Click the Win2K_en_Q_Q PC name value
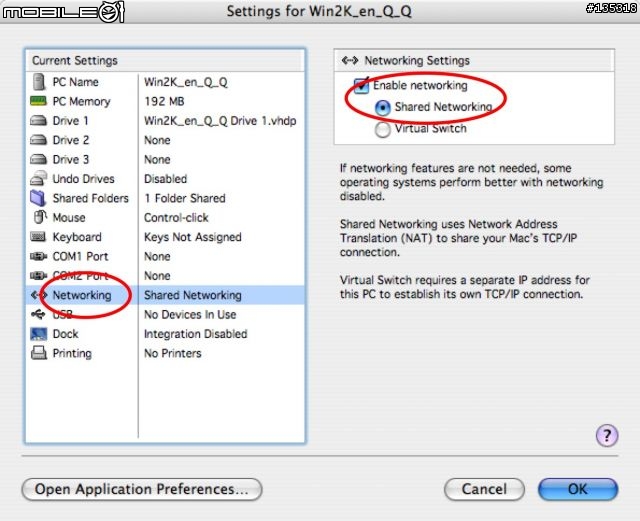This screenshot has width=640, height=521. coord(186,82)
